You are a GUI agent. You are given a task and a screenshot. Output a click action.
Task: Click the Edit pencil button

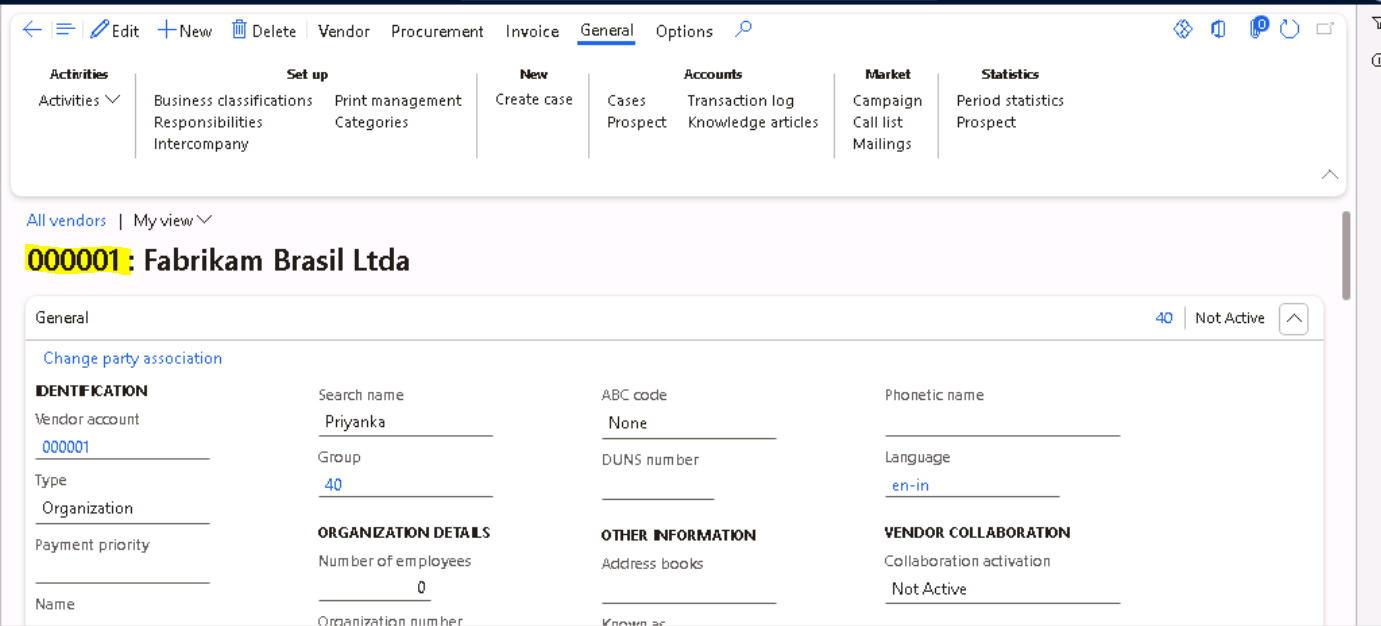point(114,31)
